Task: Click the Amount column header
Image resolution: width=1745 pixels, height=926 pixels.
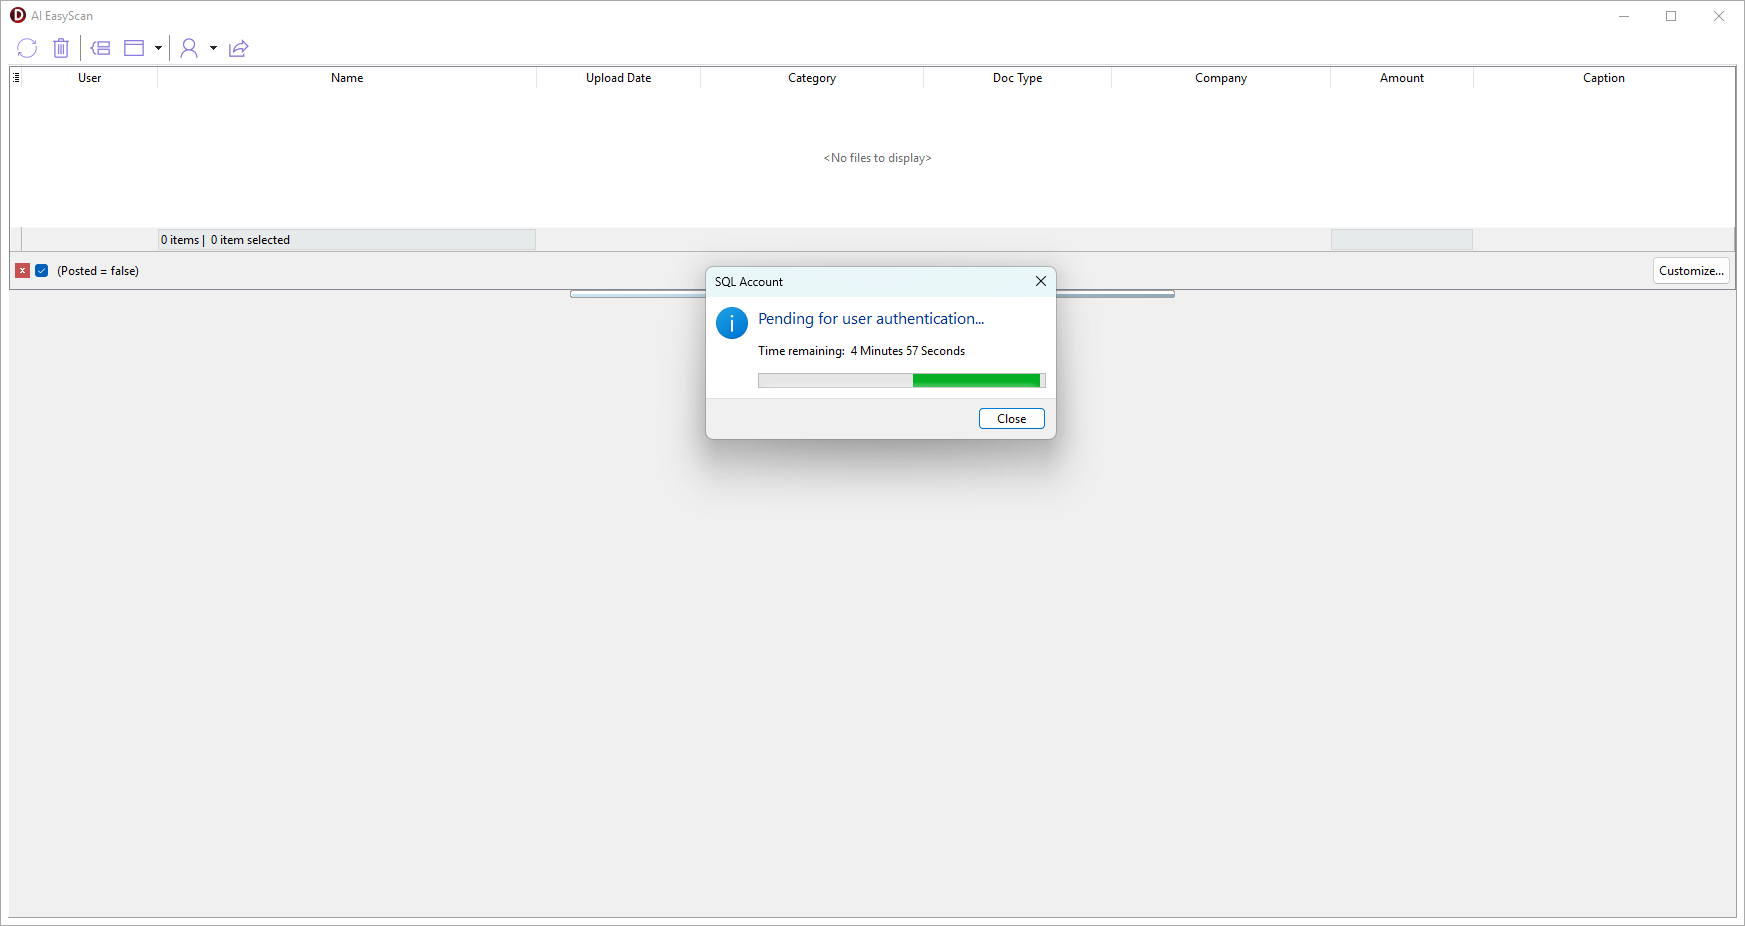Action: click(x=1401, y=78)
